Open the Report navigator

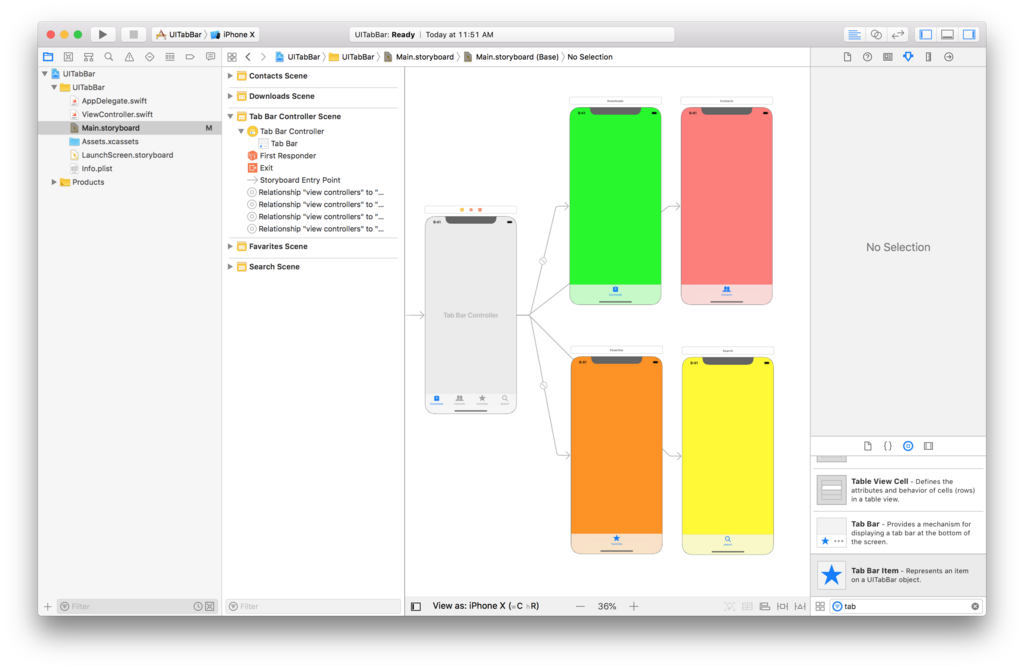(210, 57)
